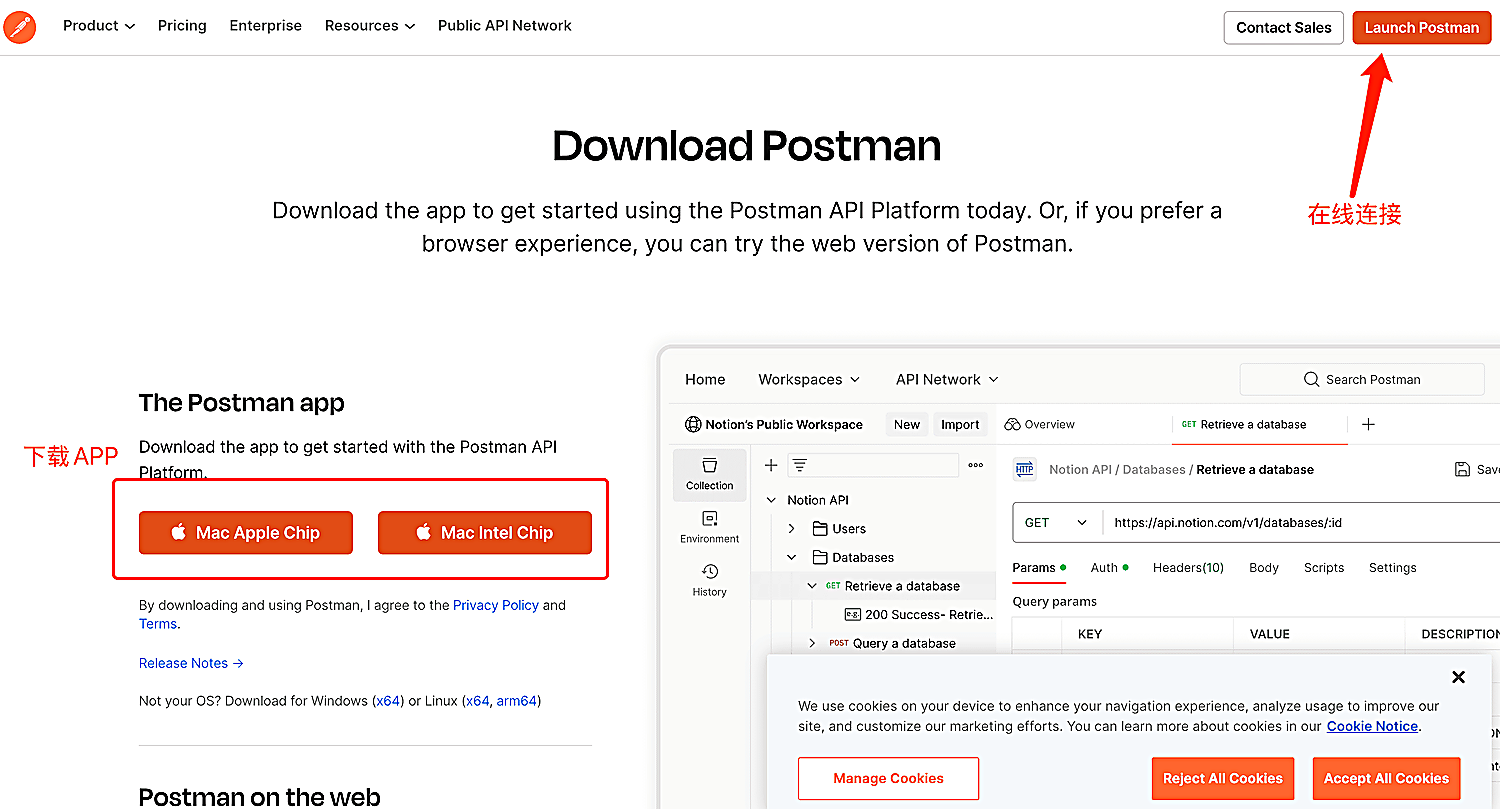Click the three-dot more options icon

976,465
